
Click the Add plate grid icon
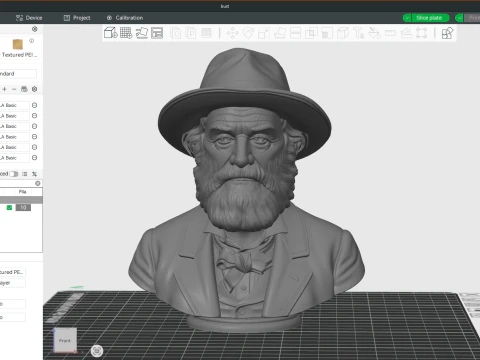click(x=126, y=33)
